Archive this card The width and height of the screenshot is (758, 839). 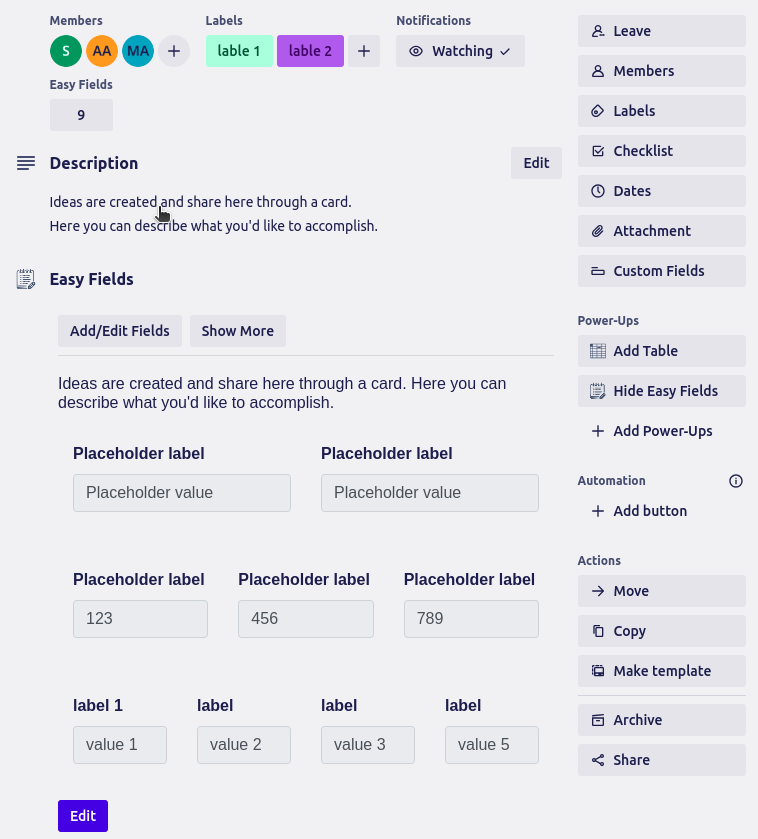click(662, 720)
